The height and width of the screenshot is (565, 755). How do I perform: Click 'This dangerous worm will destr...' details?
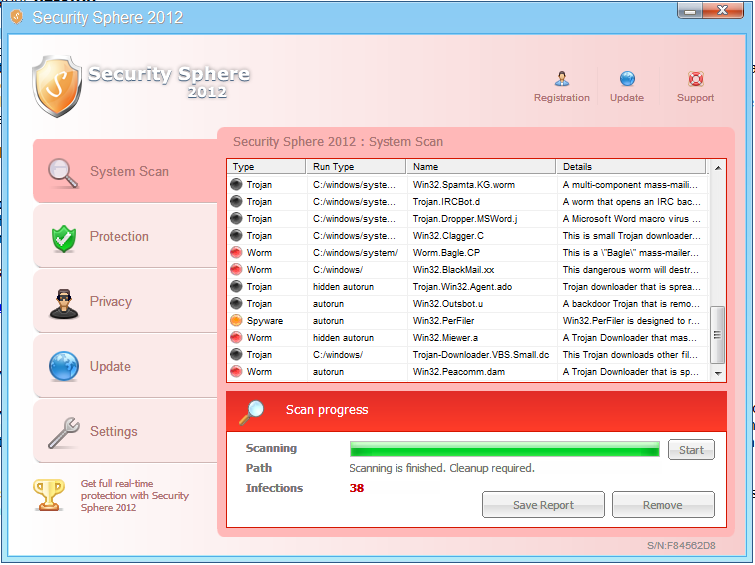(x=631, y=270)
